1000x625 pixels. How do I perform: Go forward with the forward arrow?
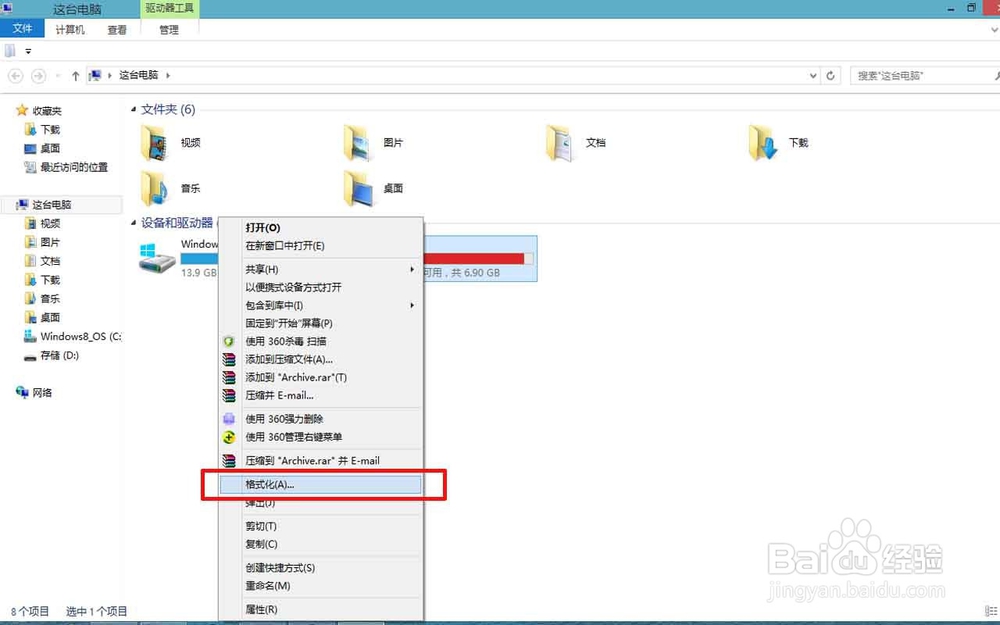(x=38, y=76)
